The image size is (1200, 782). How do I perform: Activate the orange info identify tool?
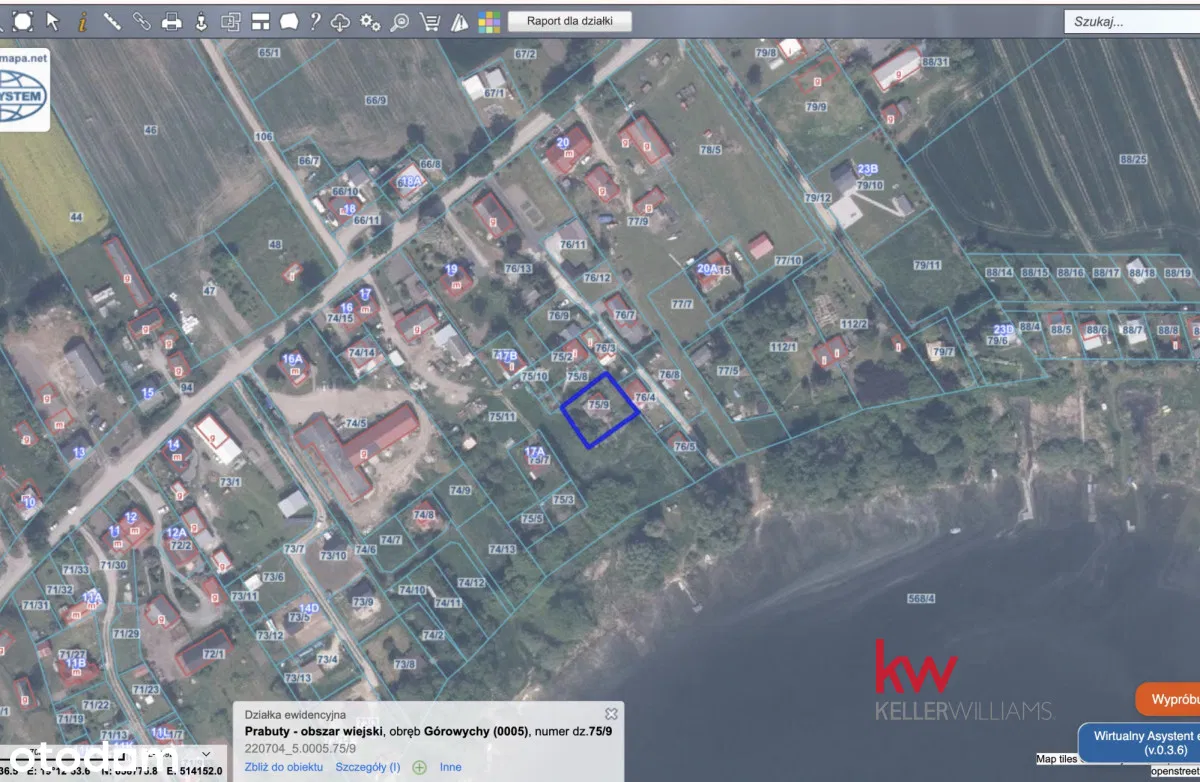82,20
